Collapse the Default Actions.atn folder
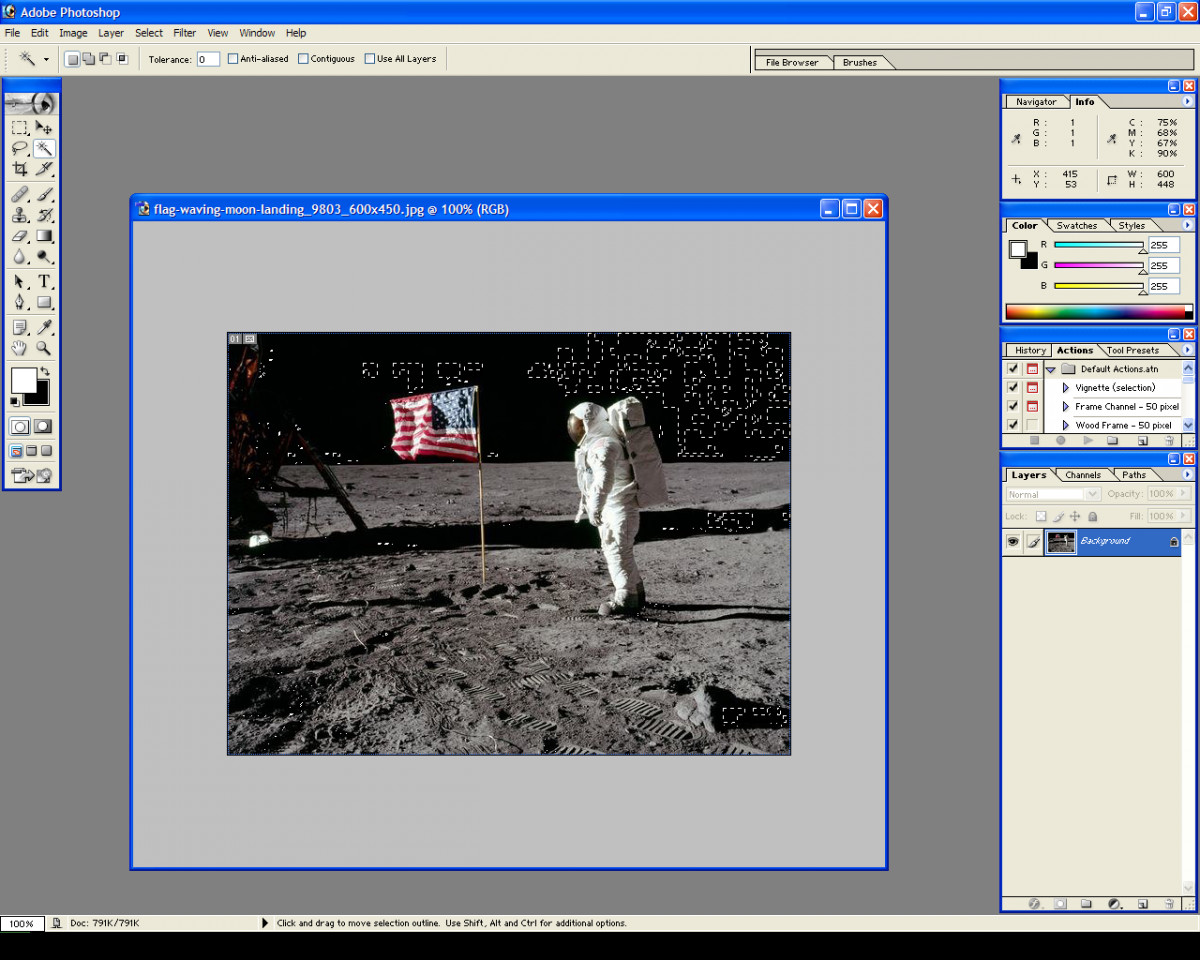The width and height of the screenshot is (1200, 960). pyautogui.click(x=1051, y=369)
